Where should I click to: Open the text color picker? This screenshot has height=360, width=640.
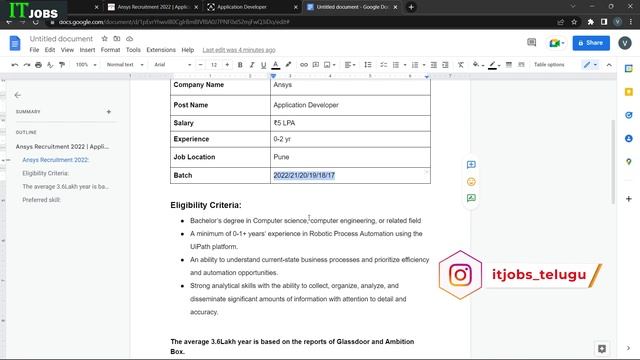[x=276, y=64]
